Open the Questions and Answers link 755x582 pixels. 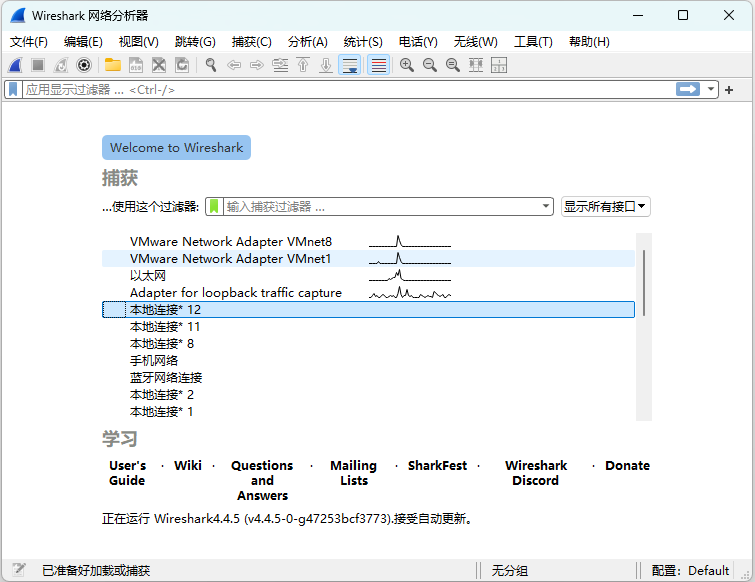tap(262, 480)
